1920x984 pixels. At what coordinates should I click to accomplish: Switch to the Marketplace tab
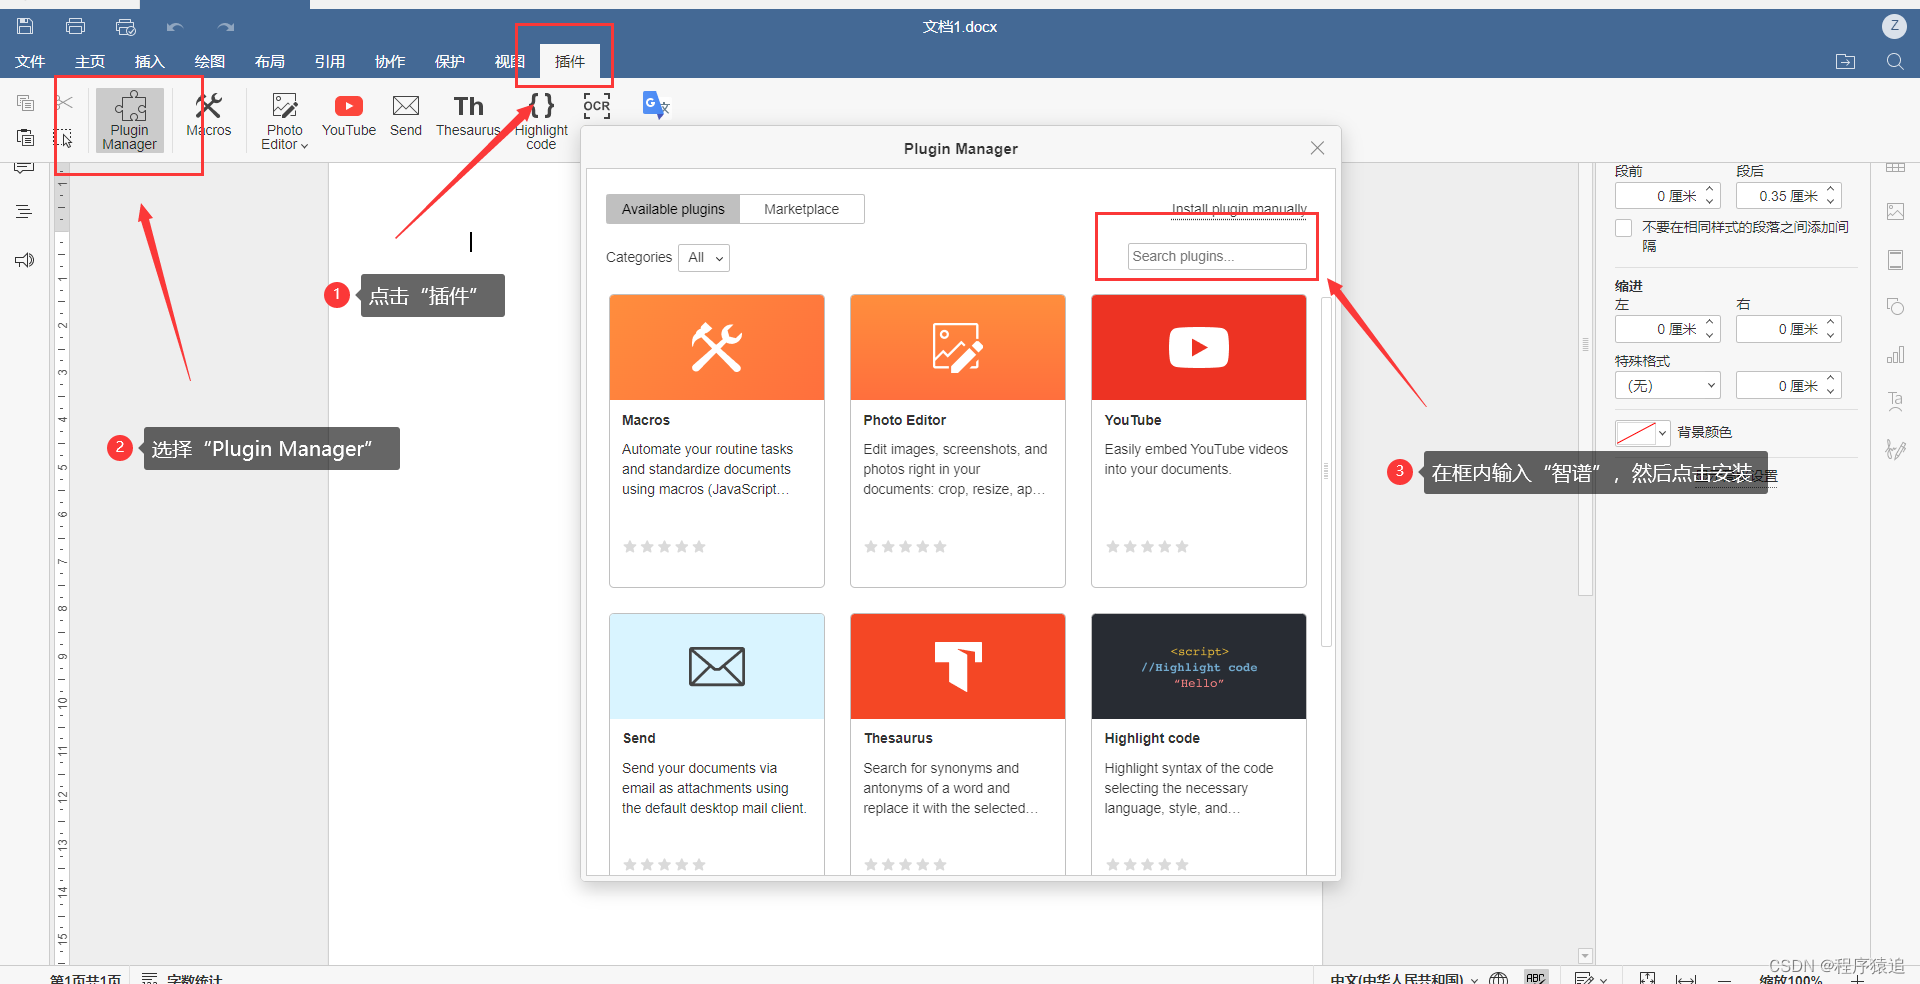[x=802, y=209]
